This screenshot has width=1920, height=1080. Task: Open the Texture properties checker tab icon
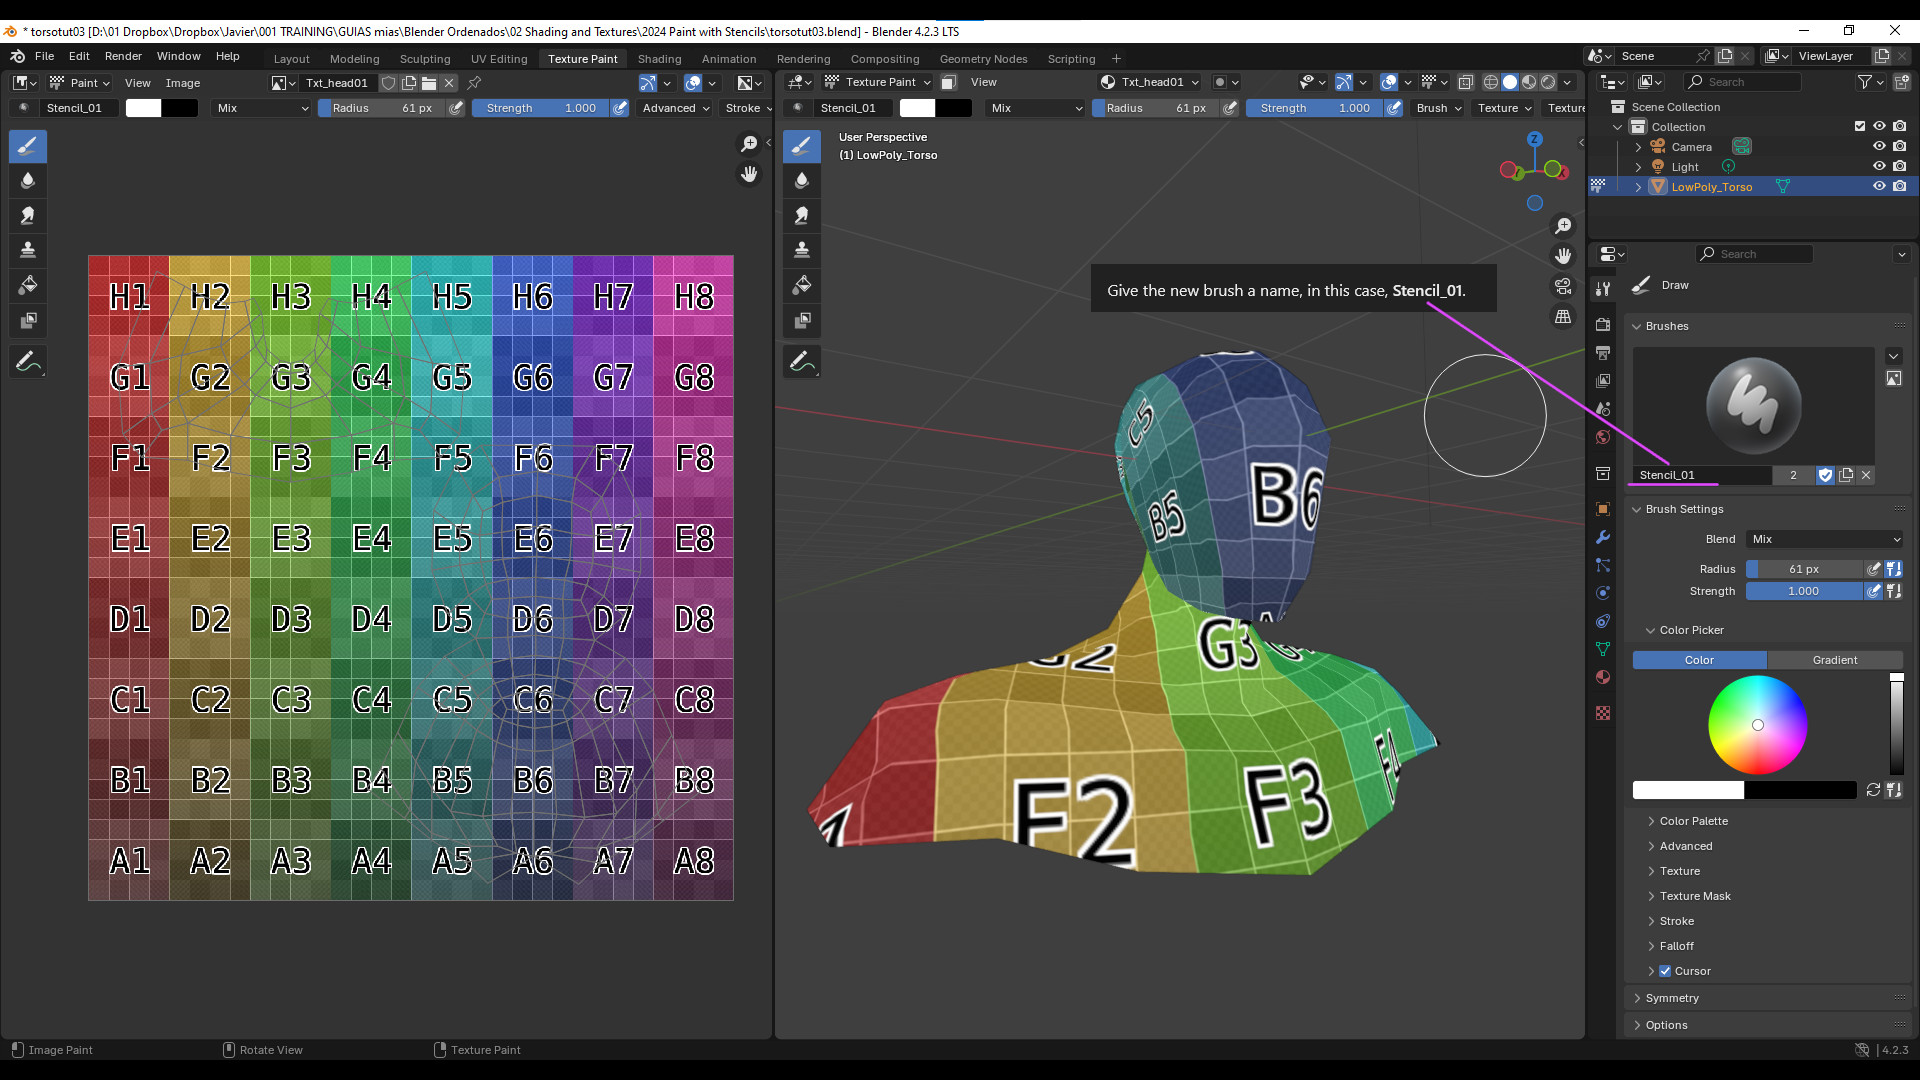1603,713
